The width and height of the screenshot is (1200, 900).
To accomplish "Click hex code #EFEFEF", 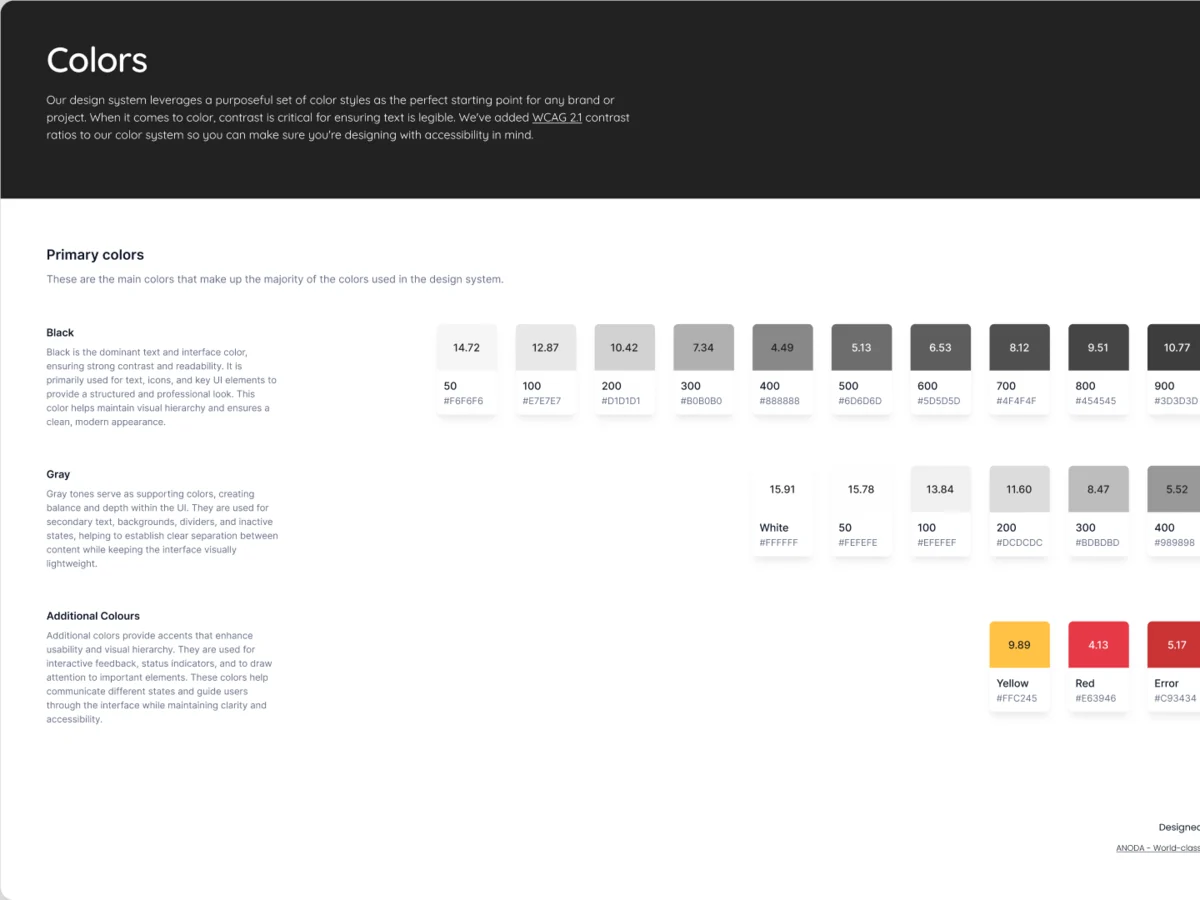I will (937, 543).
